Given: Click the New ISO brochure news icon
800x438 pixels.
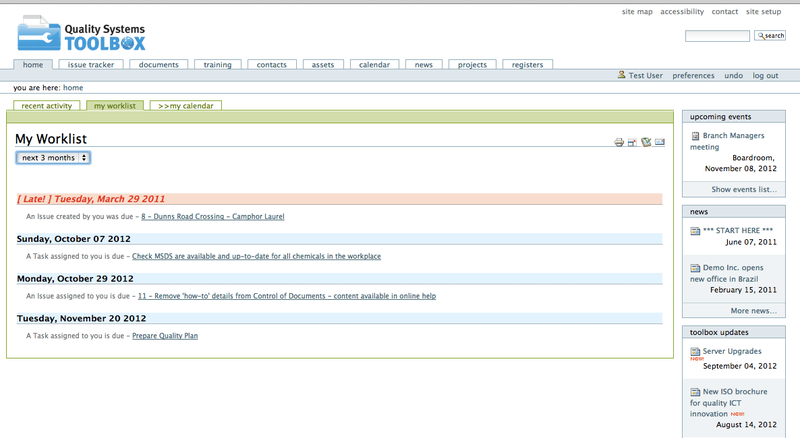Looking at the screenshot, I should (695, 392).
